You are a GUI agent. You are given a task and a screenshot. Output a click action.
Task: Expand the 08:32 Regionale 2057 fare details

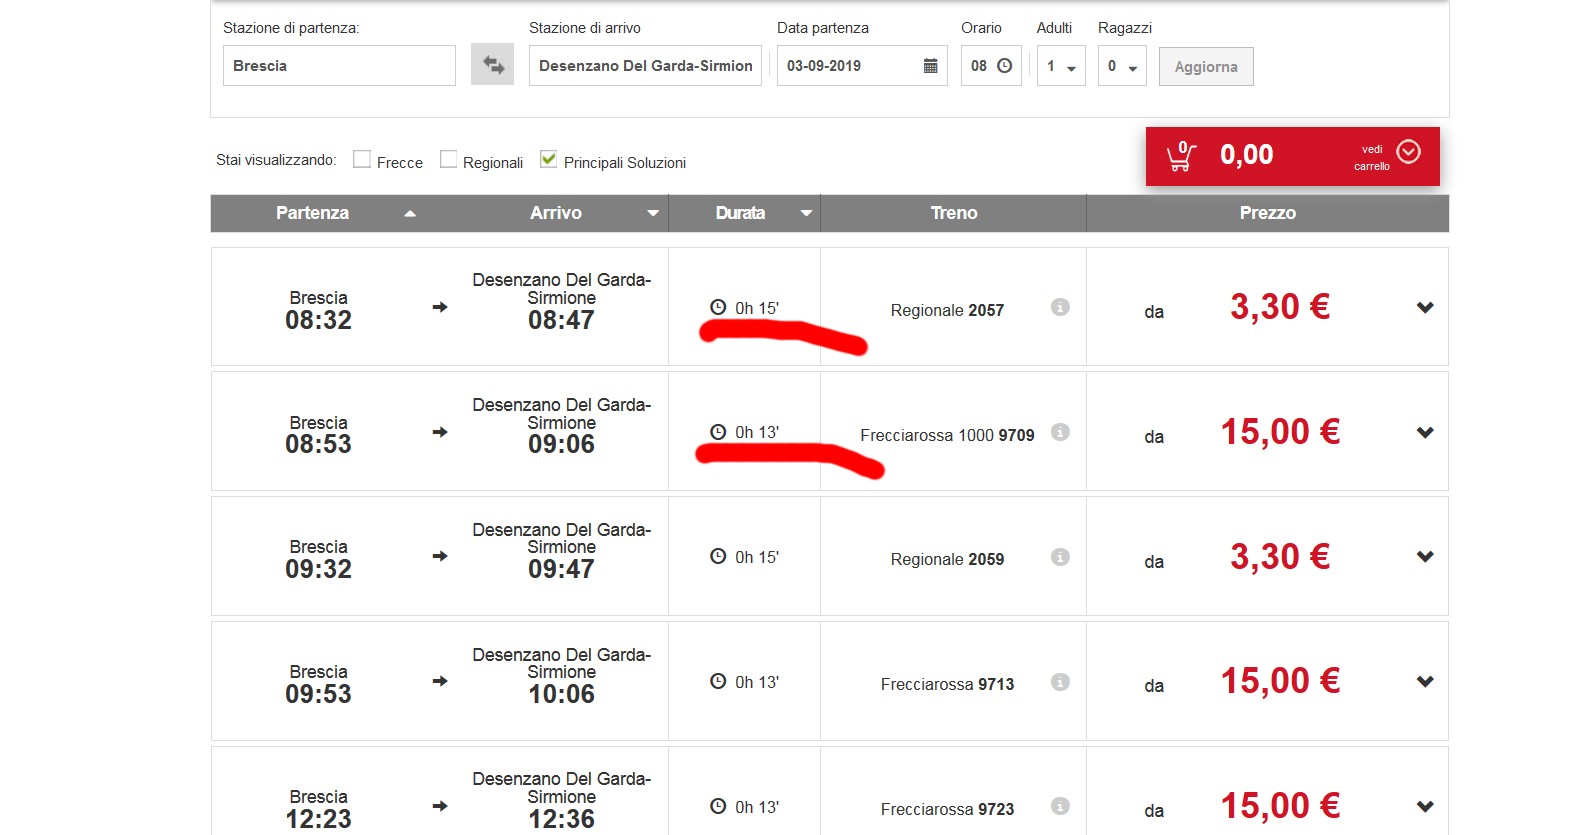pos(1425,308)
